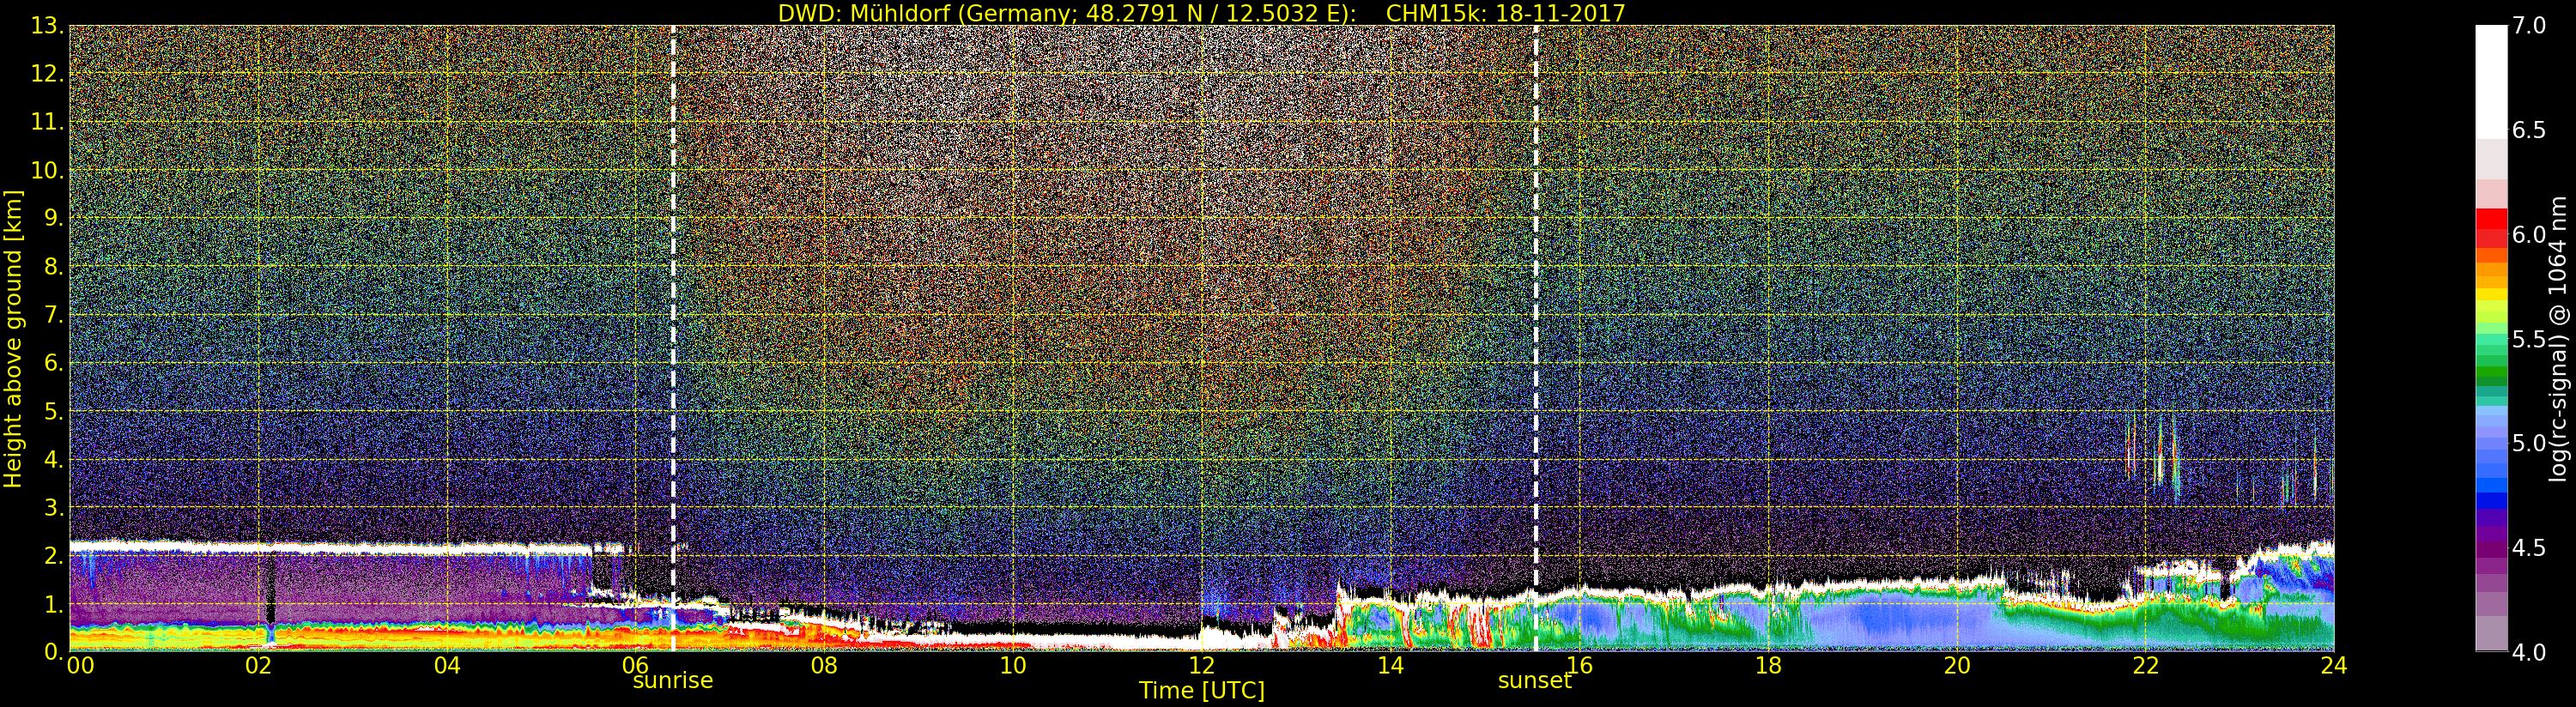Click the 13 km tick on the height axis
Image resolution: width=2576 pixels, height=707 pixels.
[x=47, y=26]
